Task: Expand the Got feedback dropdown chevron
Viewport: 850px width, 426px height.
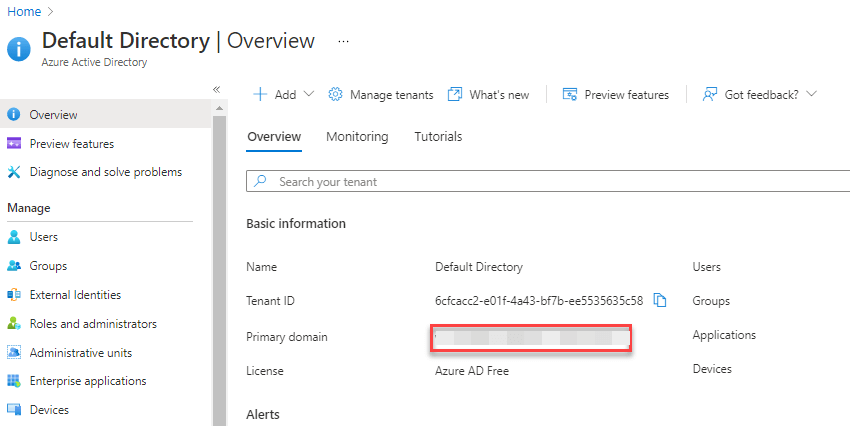Action: pos(811,94)
